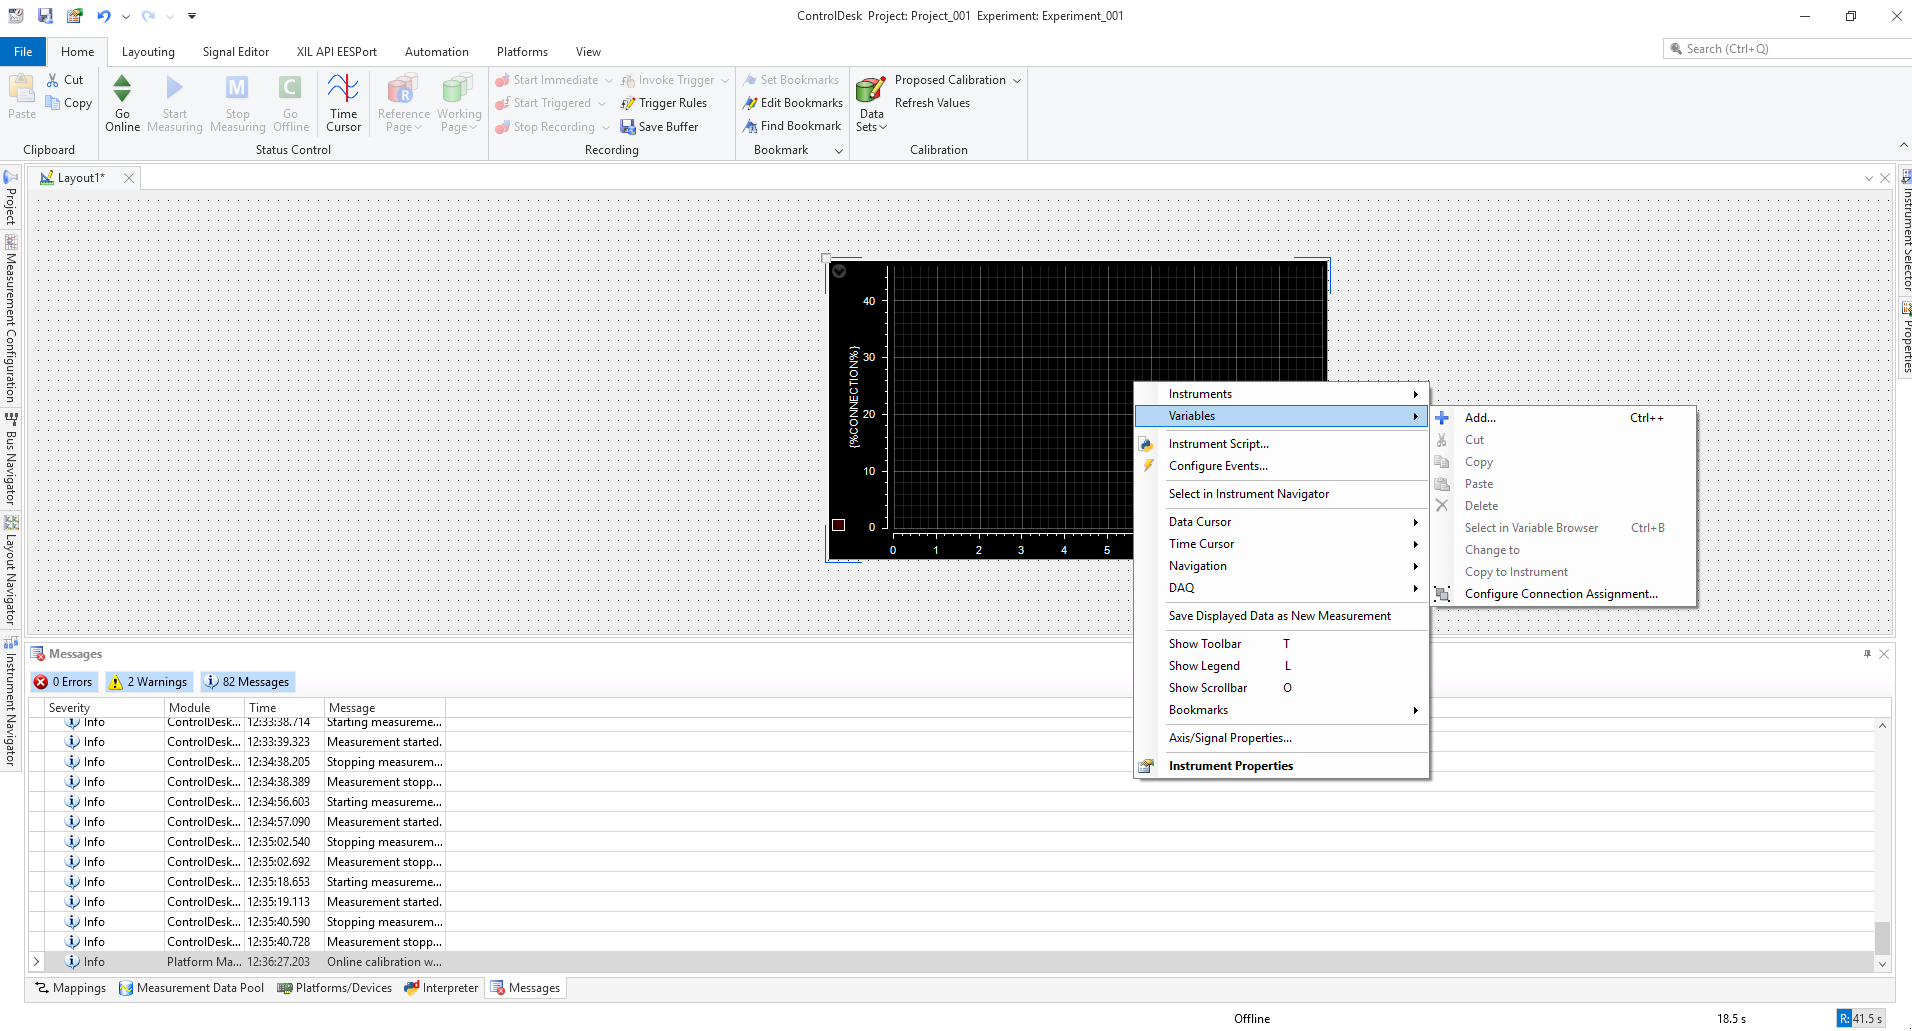Toggle the 82 Messages filter
The width and height of the screenshot is (1912, 1031).
coord(246,682)
